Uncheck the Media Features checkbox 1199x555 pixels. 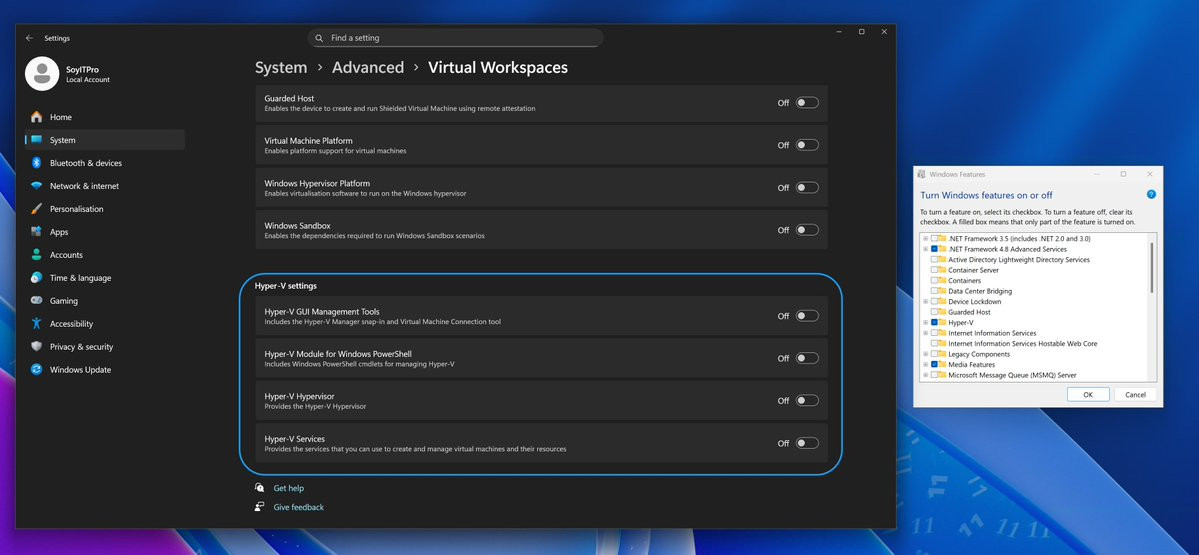coord(934,365)
